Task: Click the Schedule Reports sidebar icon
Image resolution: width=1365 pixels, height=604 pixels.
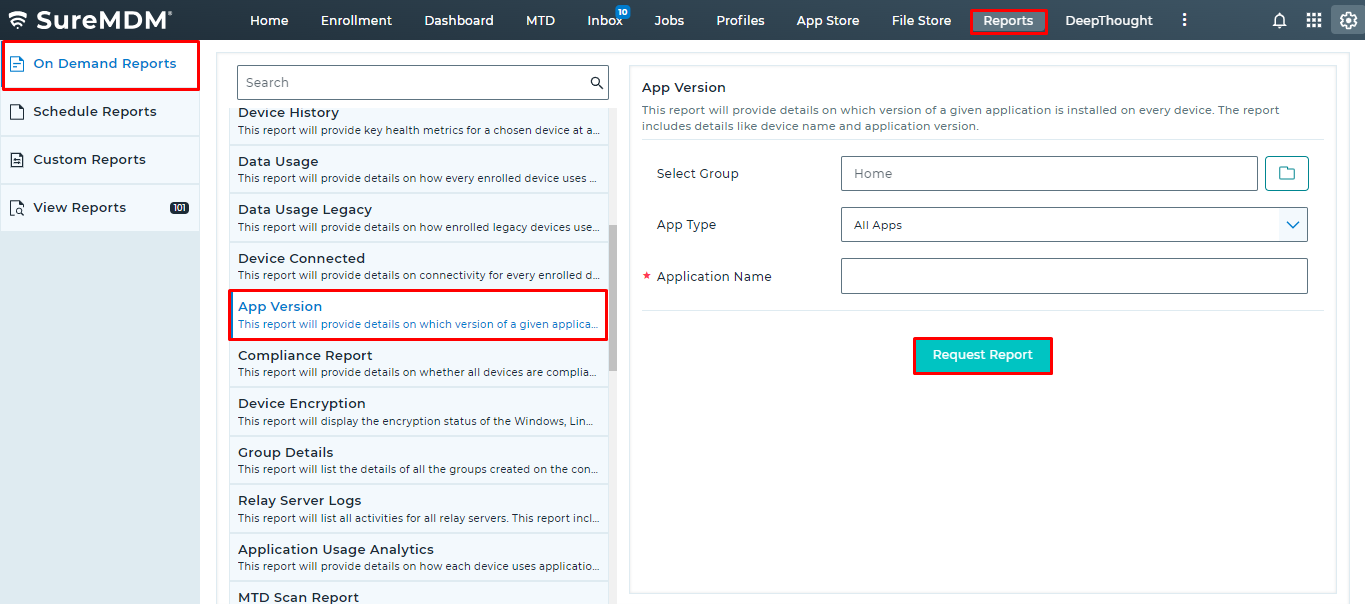Action: tap(17, 111)
